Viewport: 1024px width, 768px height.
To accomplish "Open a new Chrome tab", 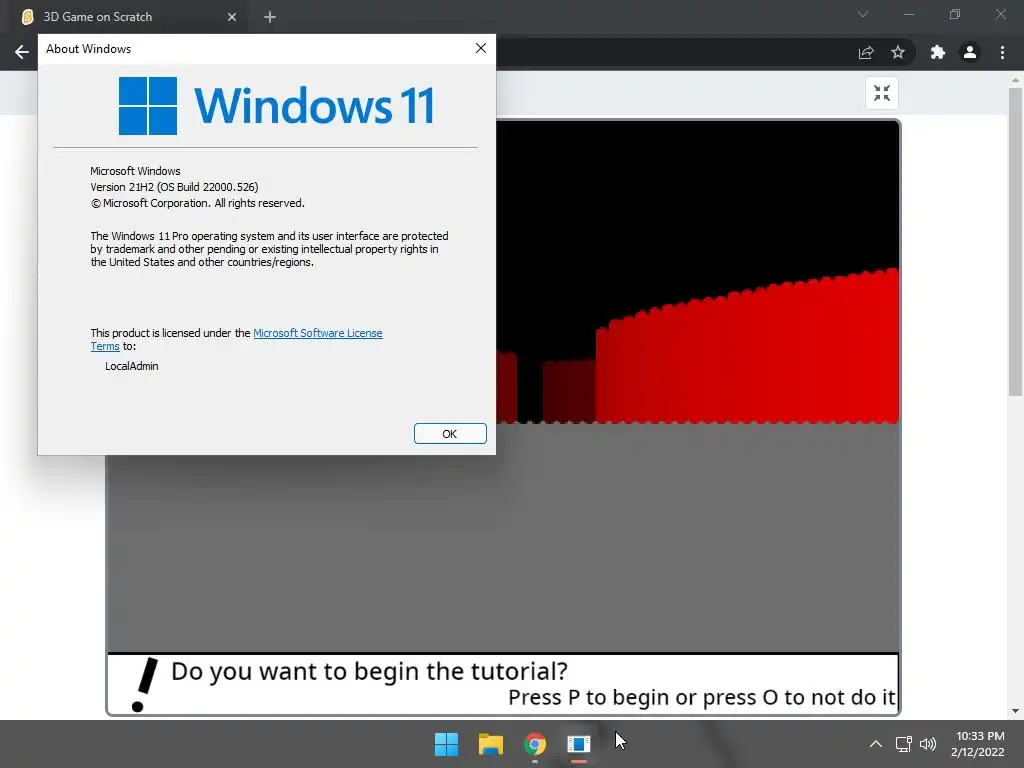I will pyautogui.click(x=270, y=17).
